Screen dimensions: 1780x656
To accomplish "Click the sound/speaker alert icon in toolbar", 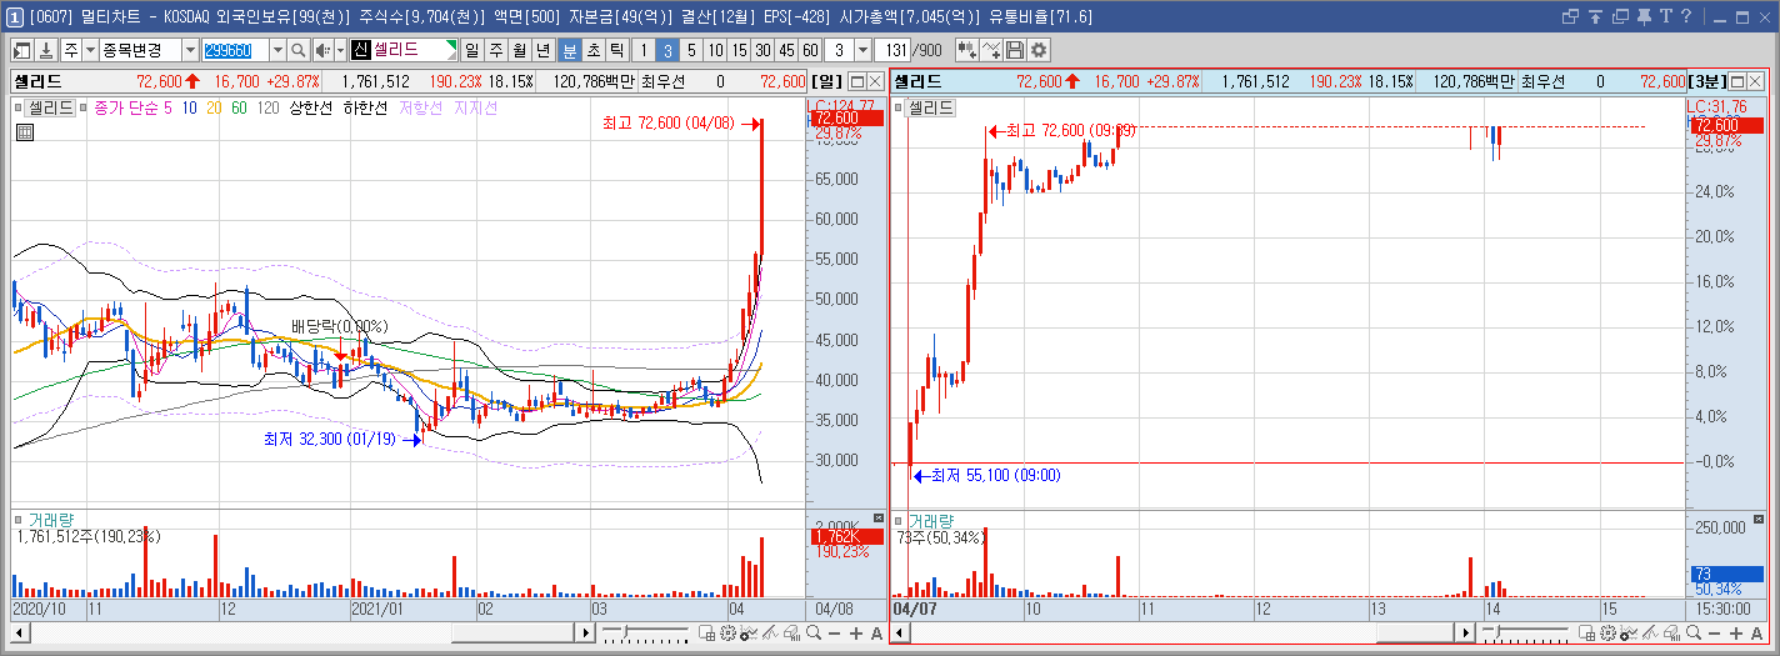I will point(322,50).
